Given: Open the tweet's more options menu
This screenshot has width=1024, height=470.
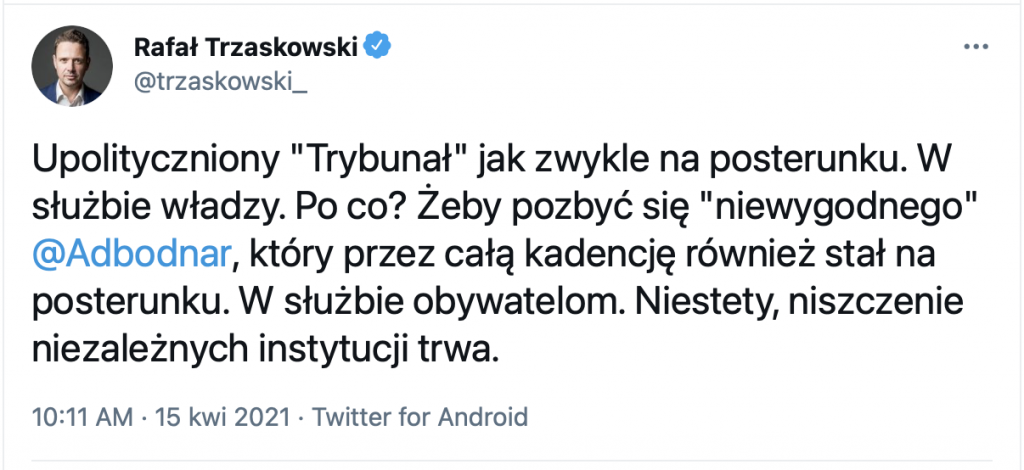Looking at the screenshot, I should coord(974,48).
